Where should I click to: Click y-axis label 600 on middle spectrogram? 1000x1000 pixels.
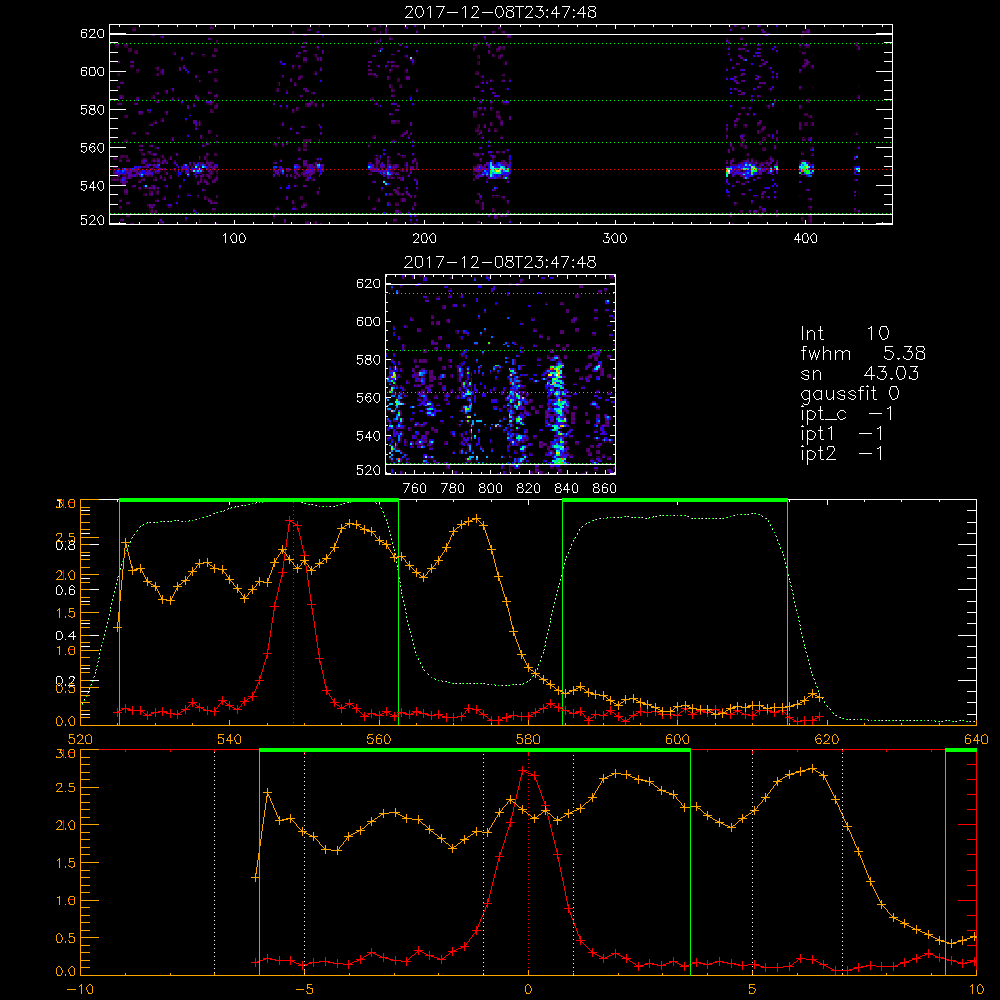(x=368, y=321)
